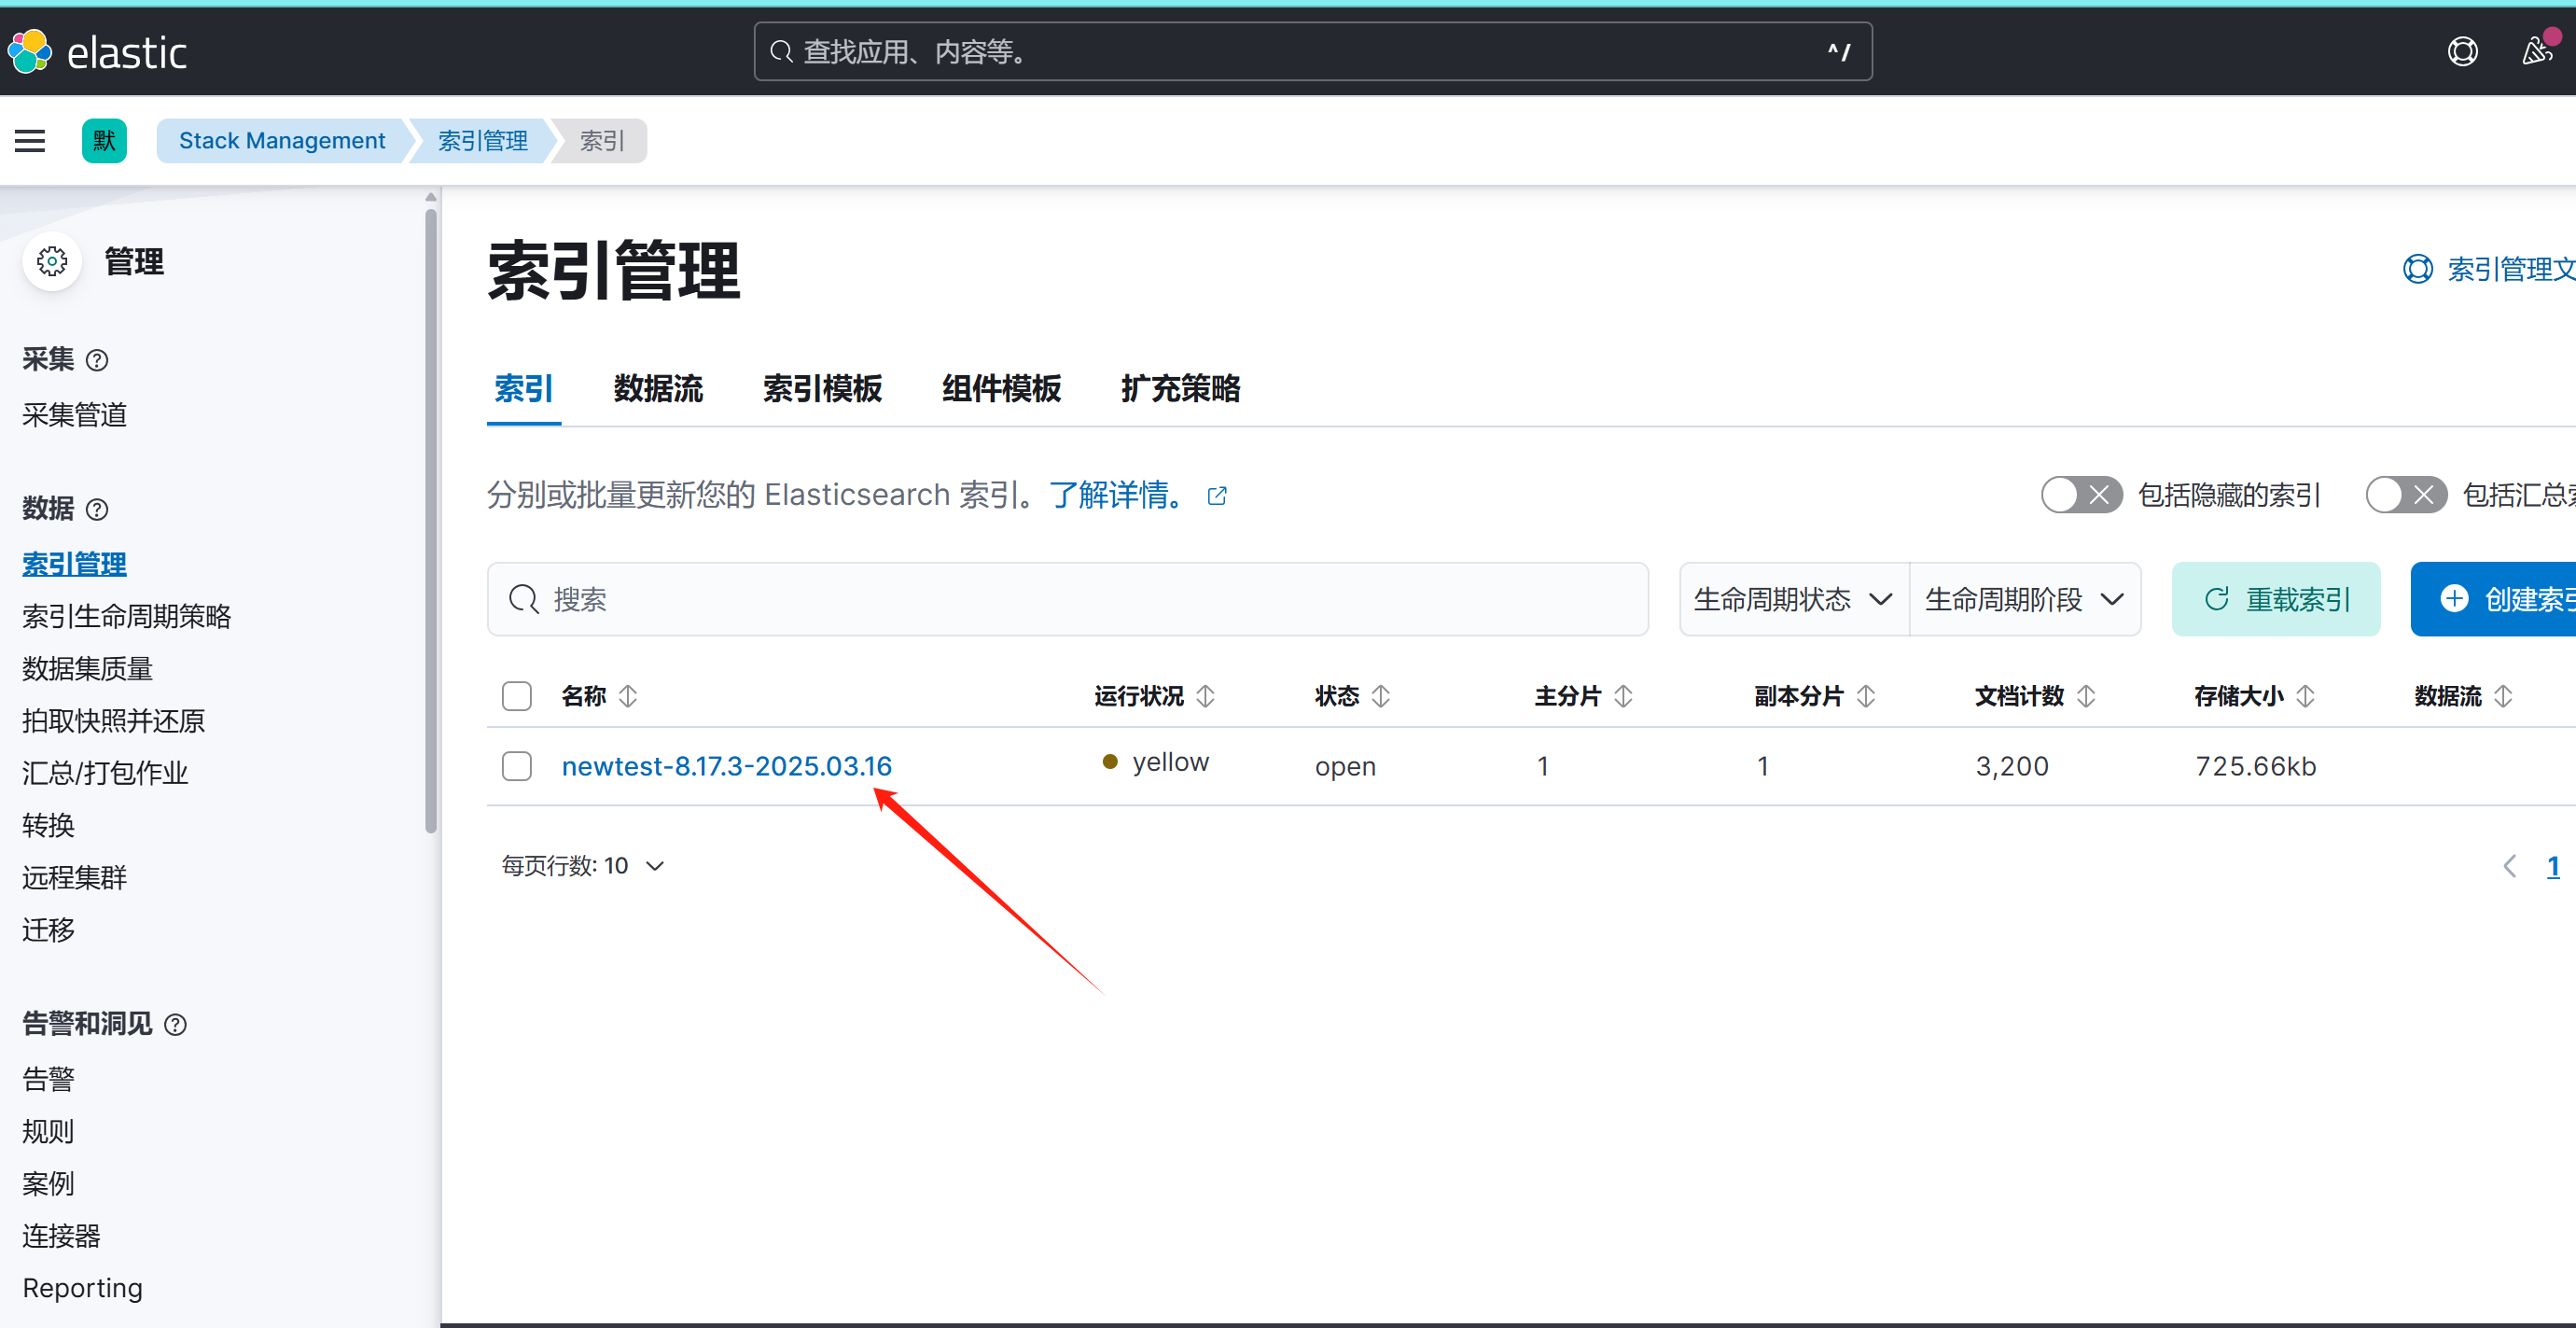Click the help icon next to 数据
The width and height of the screenshot is (2576, 1328).
click(x=97, y=510)
